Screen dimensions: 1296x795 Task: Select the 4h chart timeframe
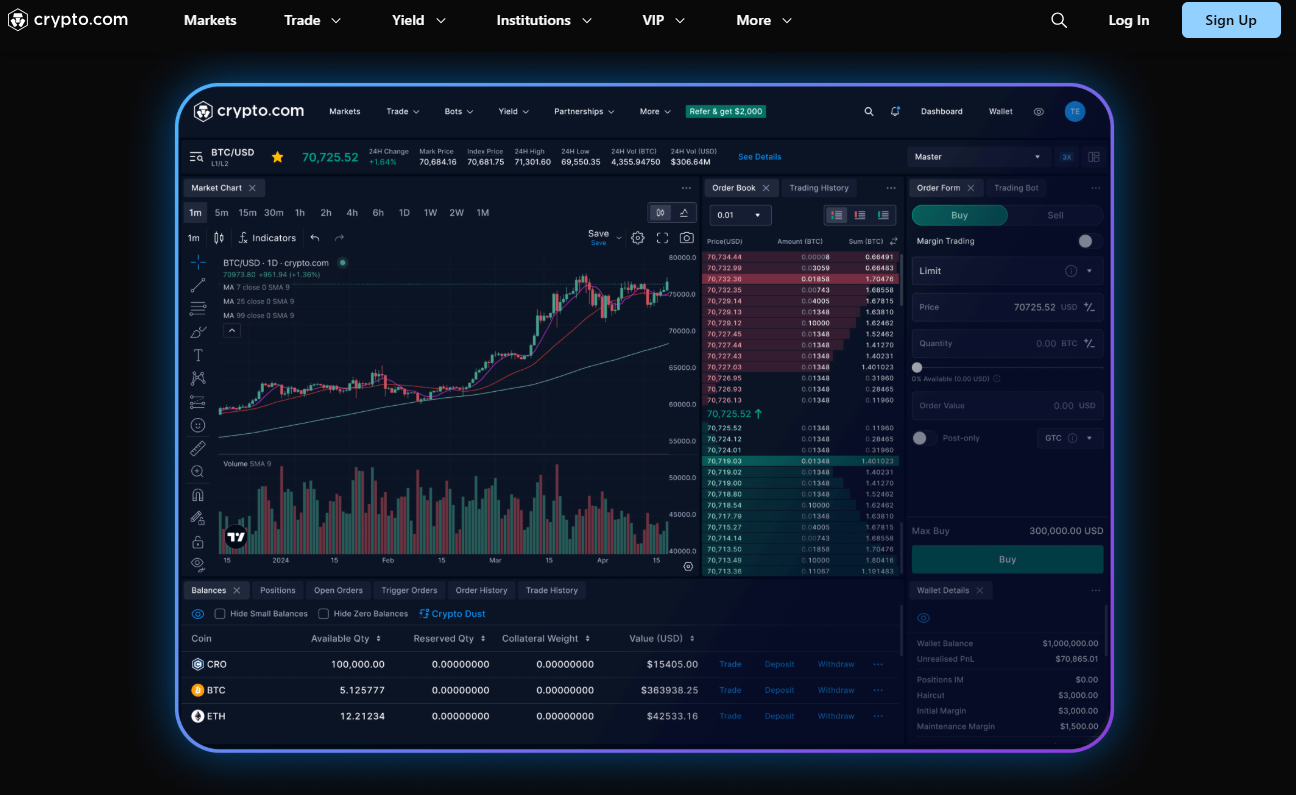352,212
